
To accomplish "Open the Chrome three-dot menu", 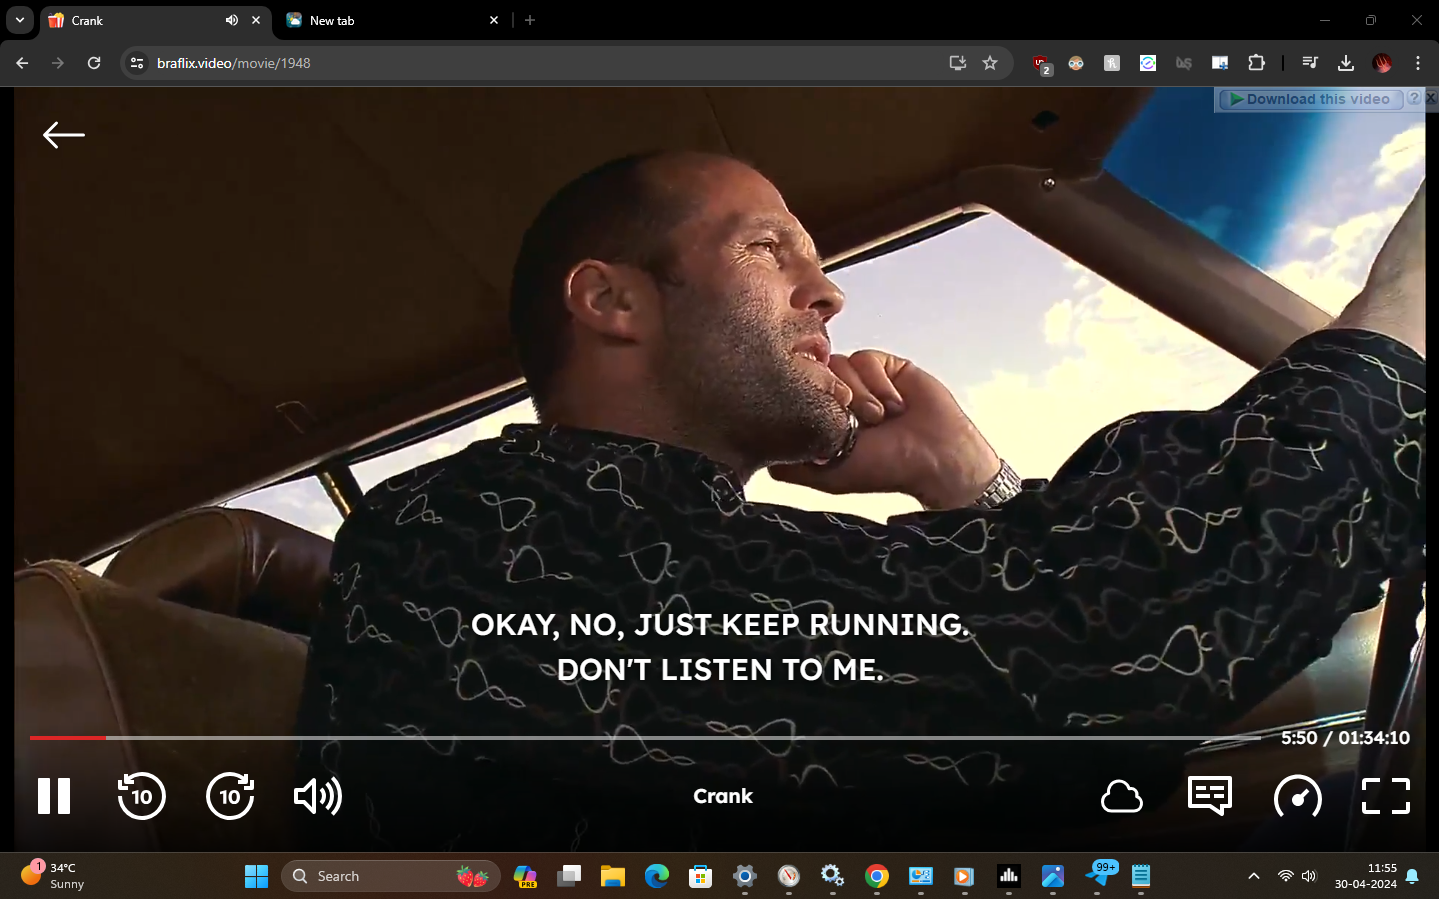I will point(1418,63).
